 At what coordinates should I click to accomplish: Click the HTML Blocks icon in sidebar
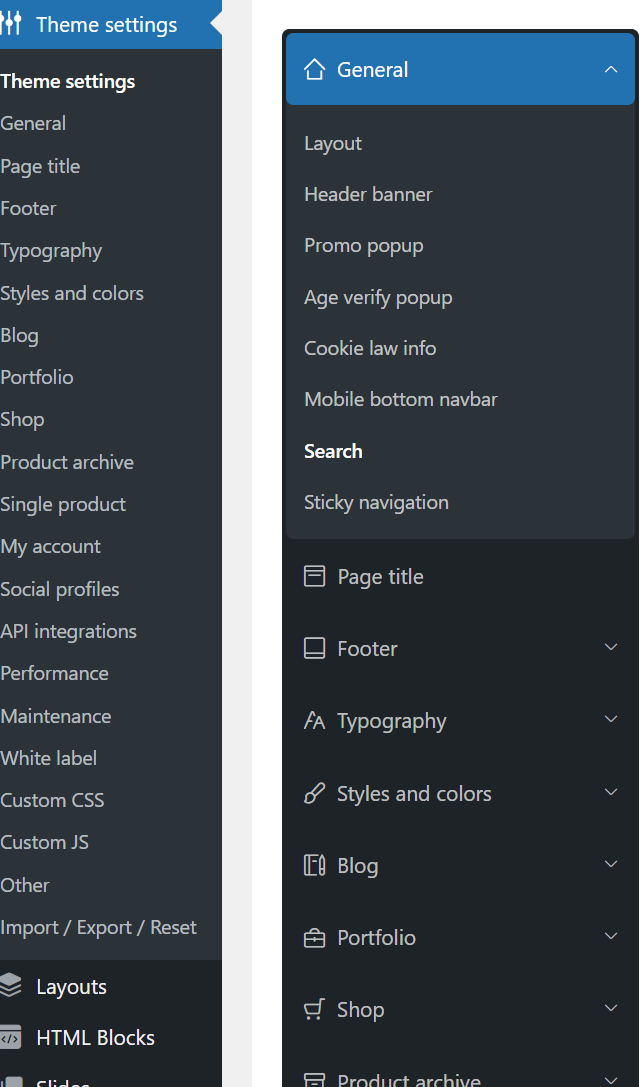11,1038
